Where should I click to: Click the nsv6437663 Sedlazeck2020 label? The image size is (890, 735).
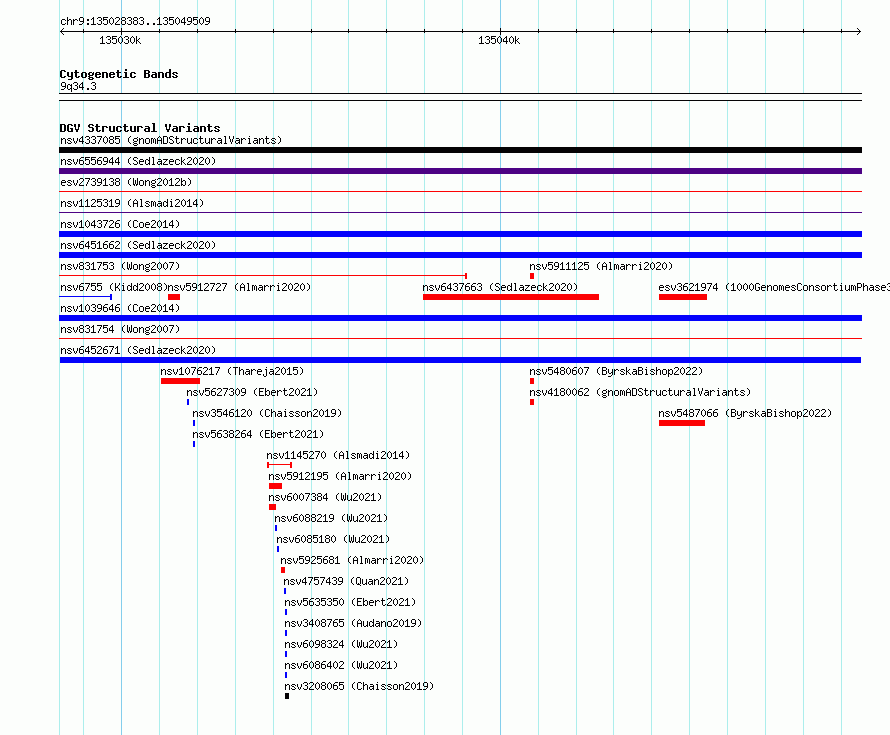pyautogui.click(x=500, y=287)
